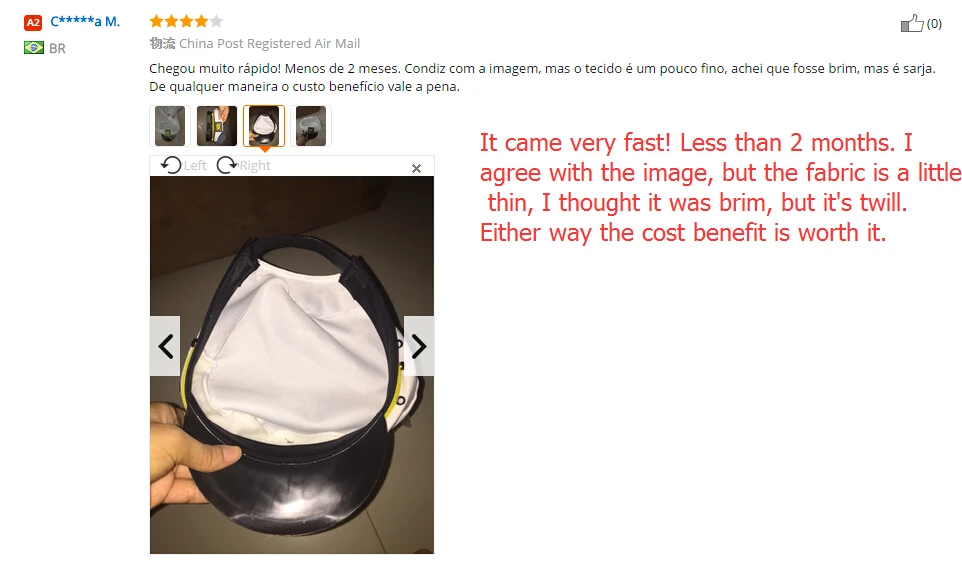Click the China Post Registered Air Mail text
Image resolution: width=962 pixels, height=563 pixels.
click(x=269, y=44)
